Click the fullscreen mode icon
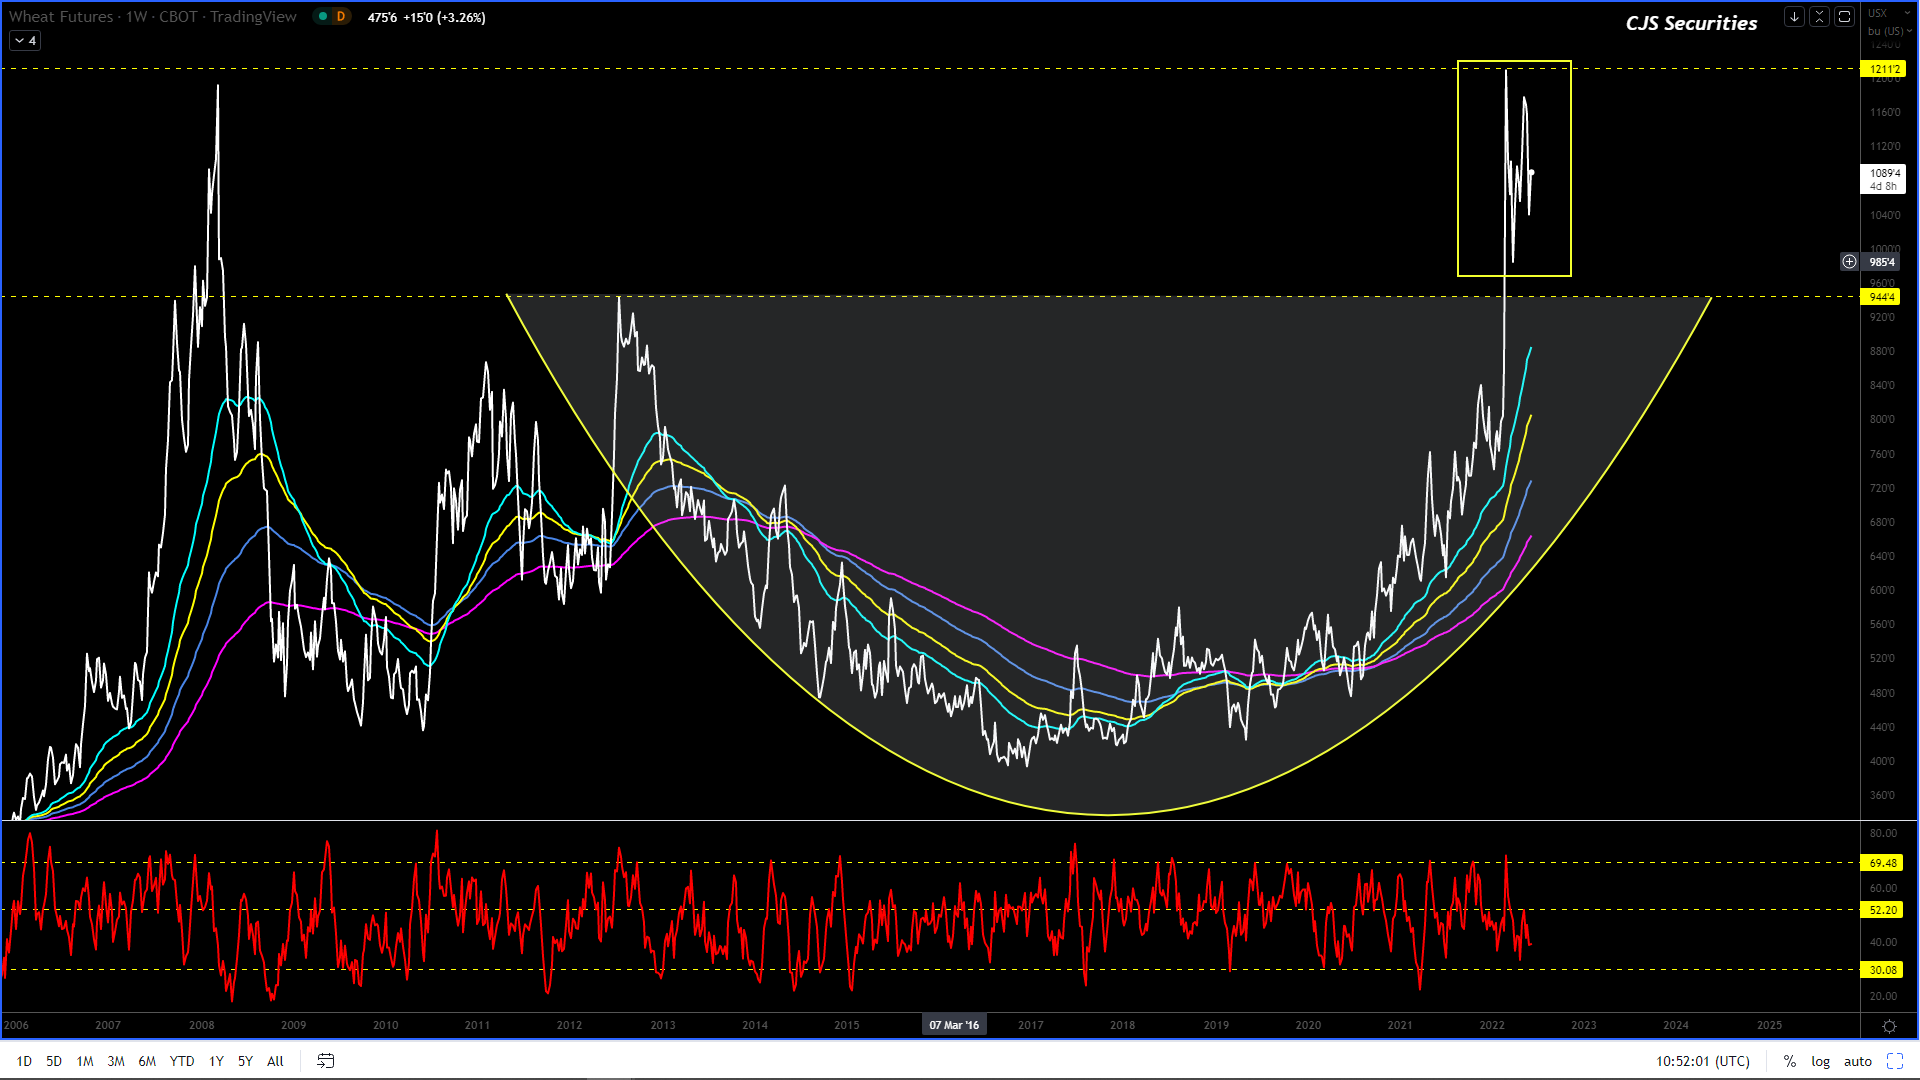 click(x=1894, y=1061)
